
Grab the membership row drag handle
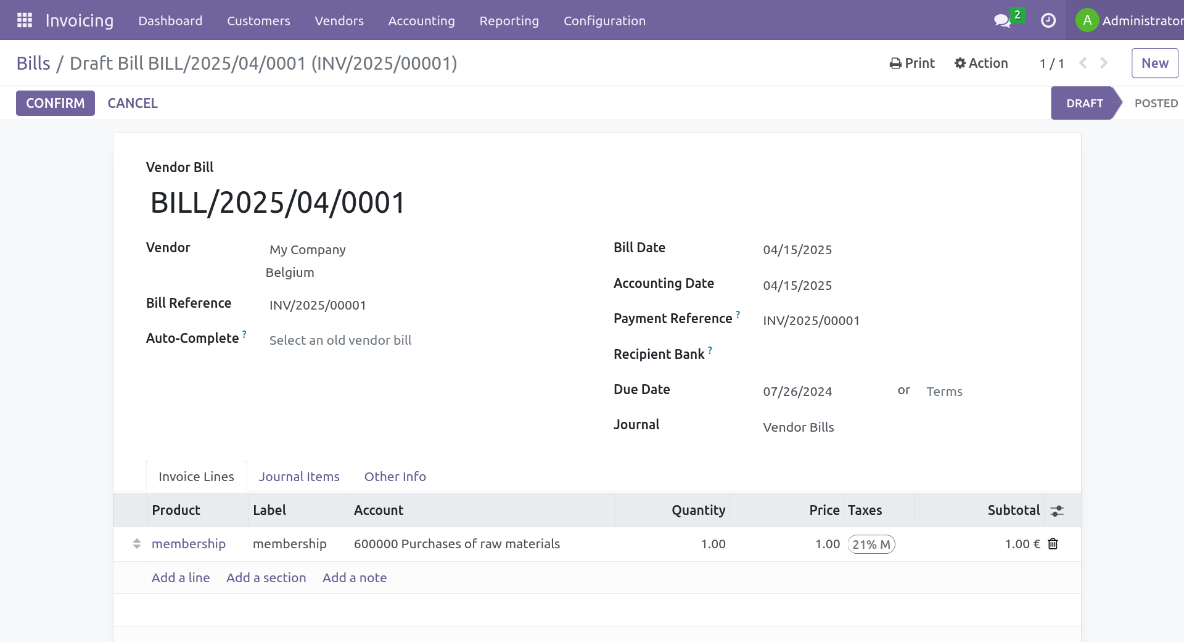tap(137, 544)
